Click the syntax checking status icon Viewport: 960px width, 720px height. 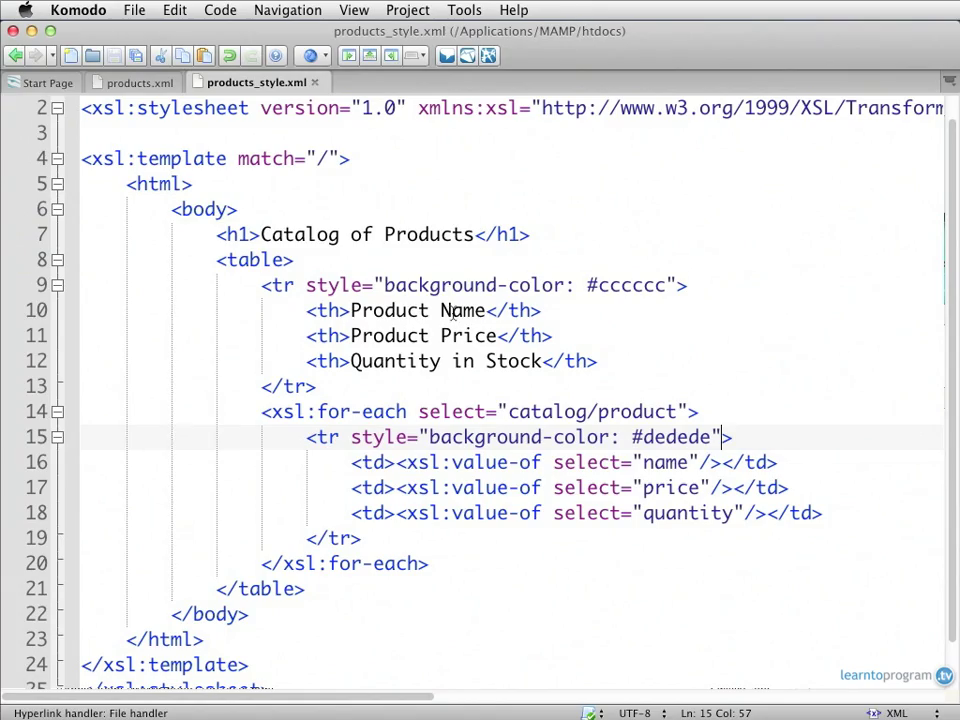pyautogui.click(x=588, y=713)
